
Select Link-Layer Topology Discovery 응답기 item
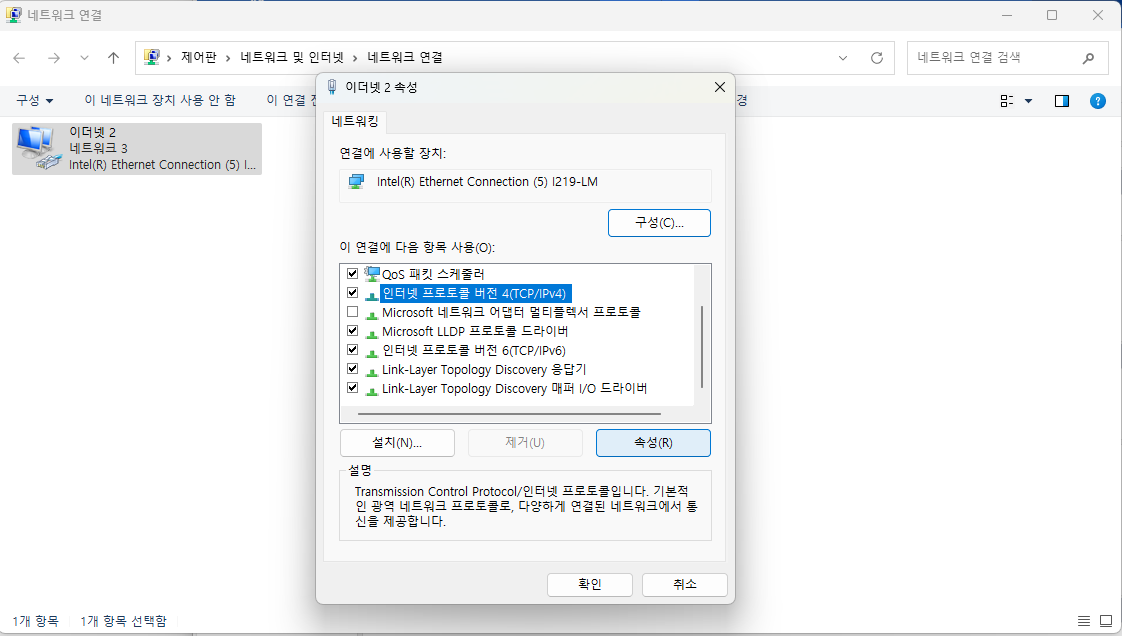[484, 370]
